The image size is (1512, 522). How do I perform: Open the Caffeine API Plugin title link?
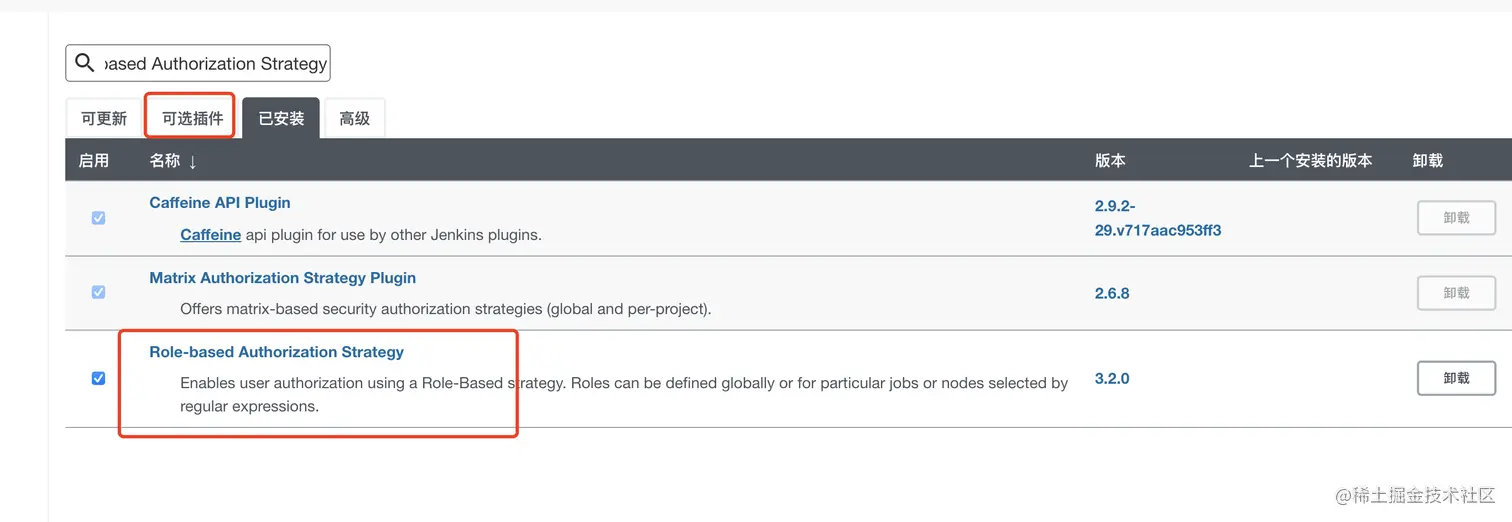(x=220, y=202)
